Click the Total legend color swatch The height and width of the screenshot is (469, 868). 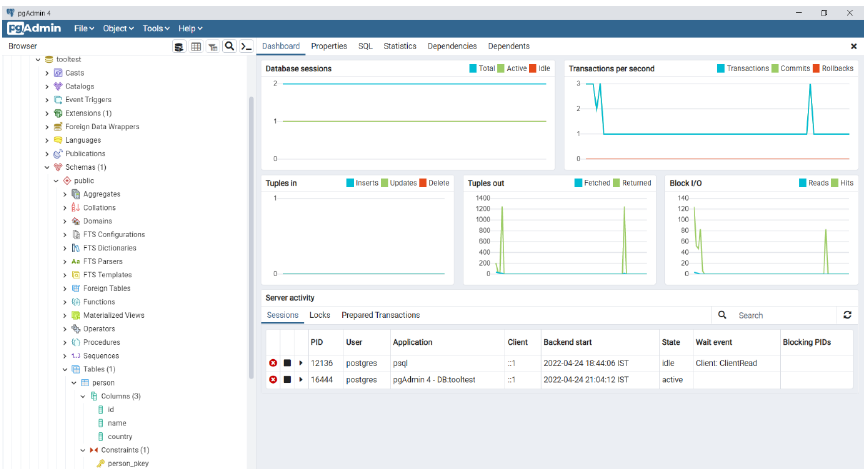click(473, 69)
